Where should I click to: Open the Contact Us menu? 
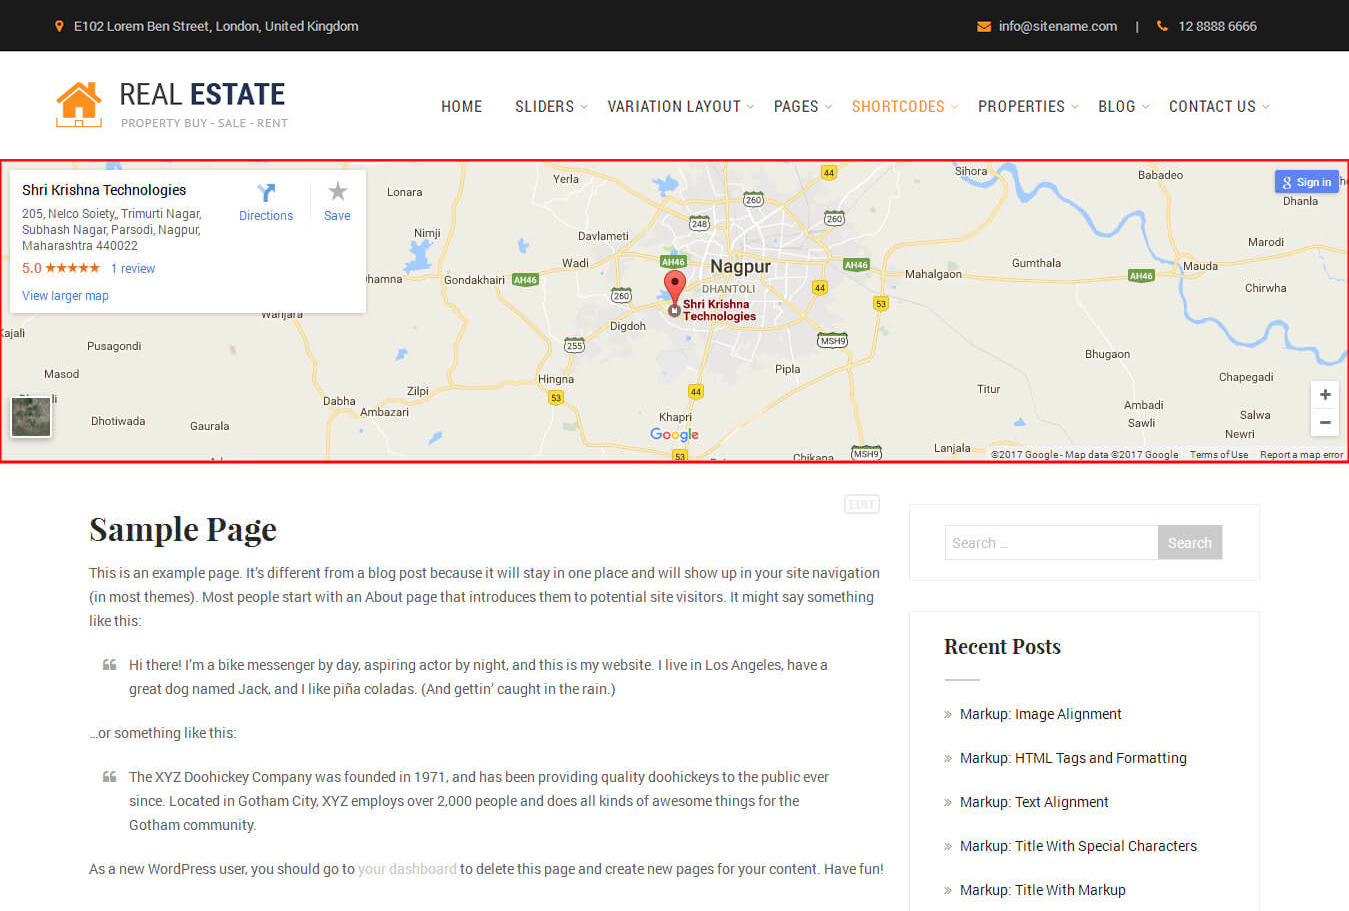(x=1212, y=106)
